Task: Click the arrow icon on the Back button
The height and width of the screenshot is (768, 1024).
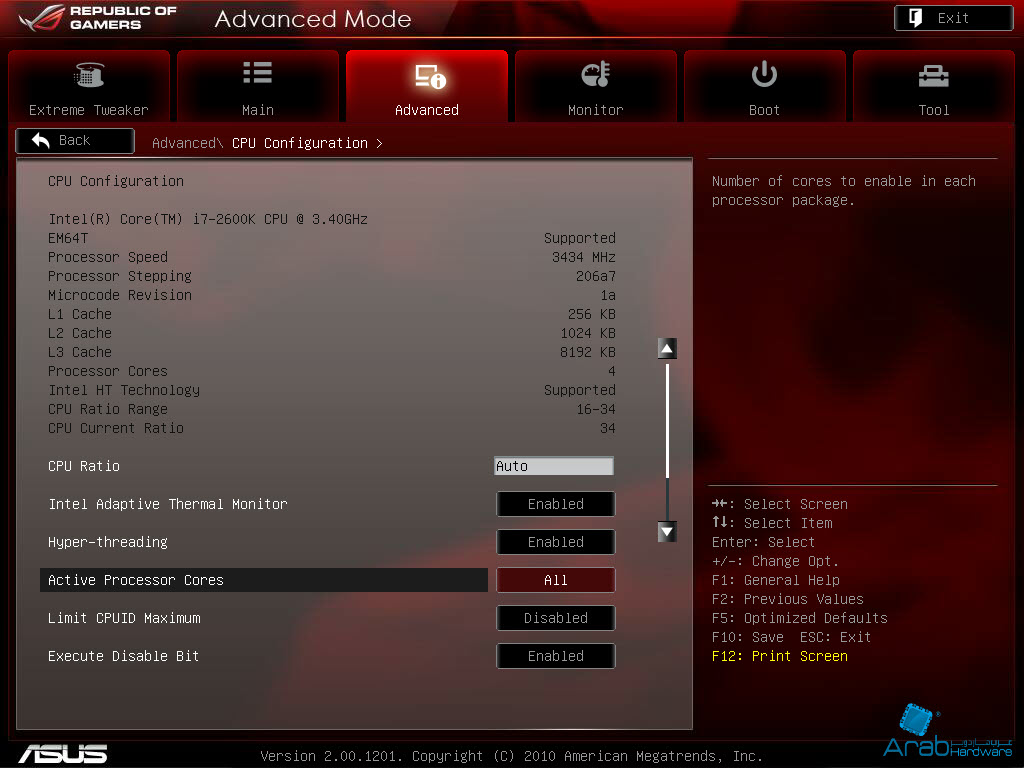Action: coord(40,140)
